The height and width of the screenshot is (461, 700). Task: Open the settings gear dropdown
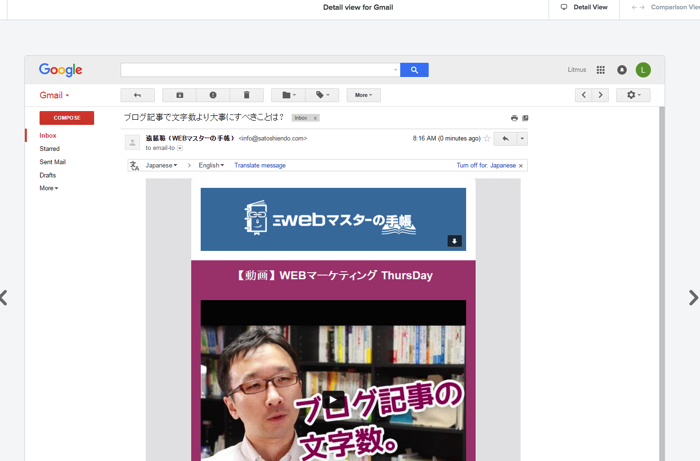(632, 95)
